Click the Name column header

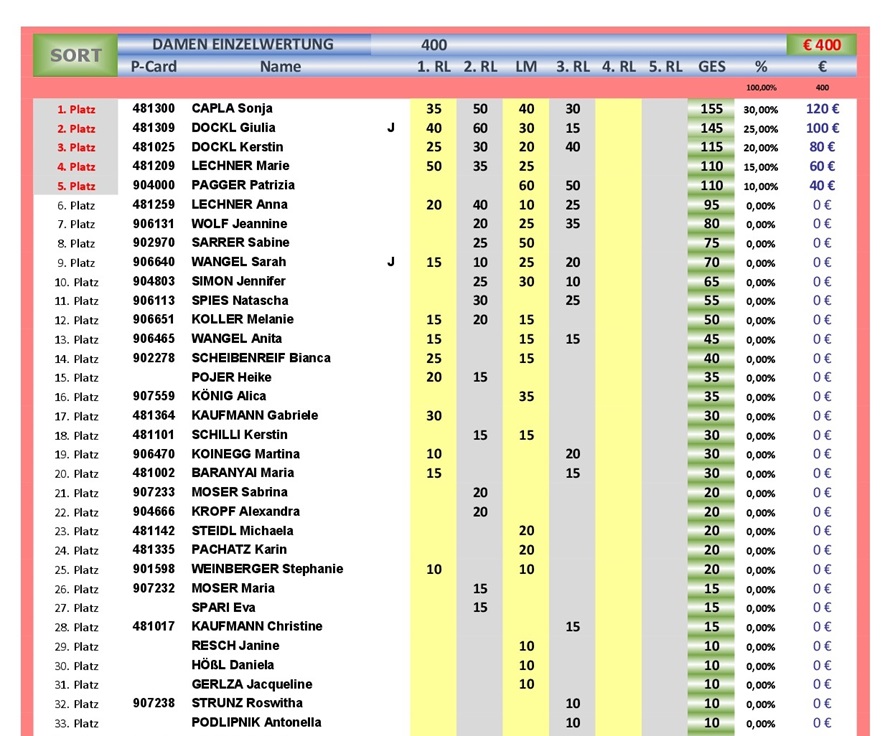click(280, 66)
